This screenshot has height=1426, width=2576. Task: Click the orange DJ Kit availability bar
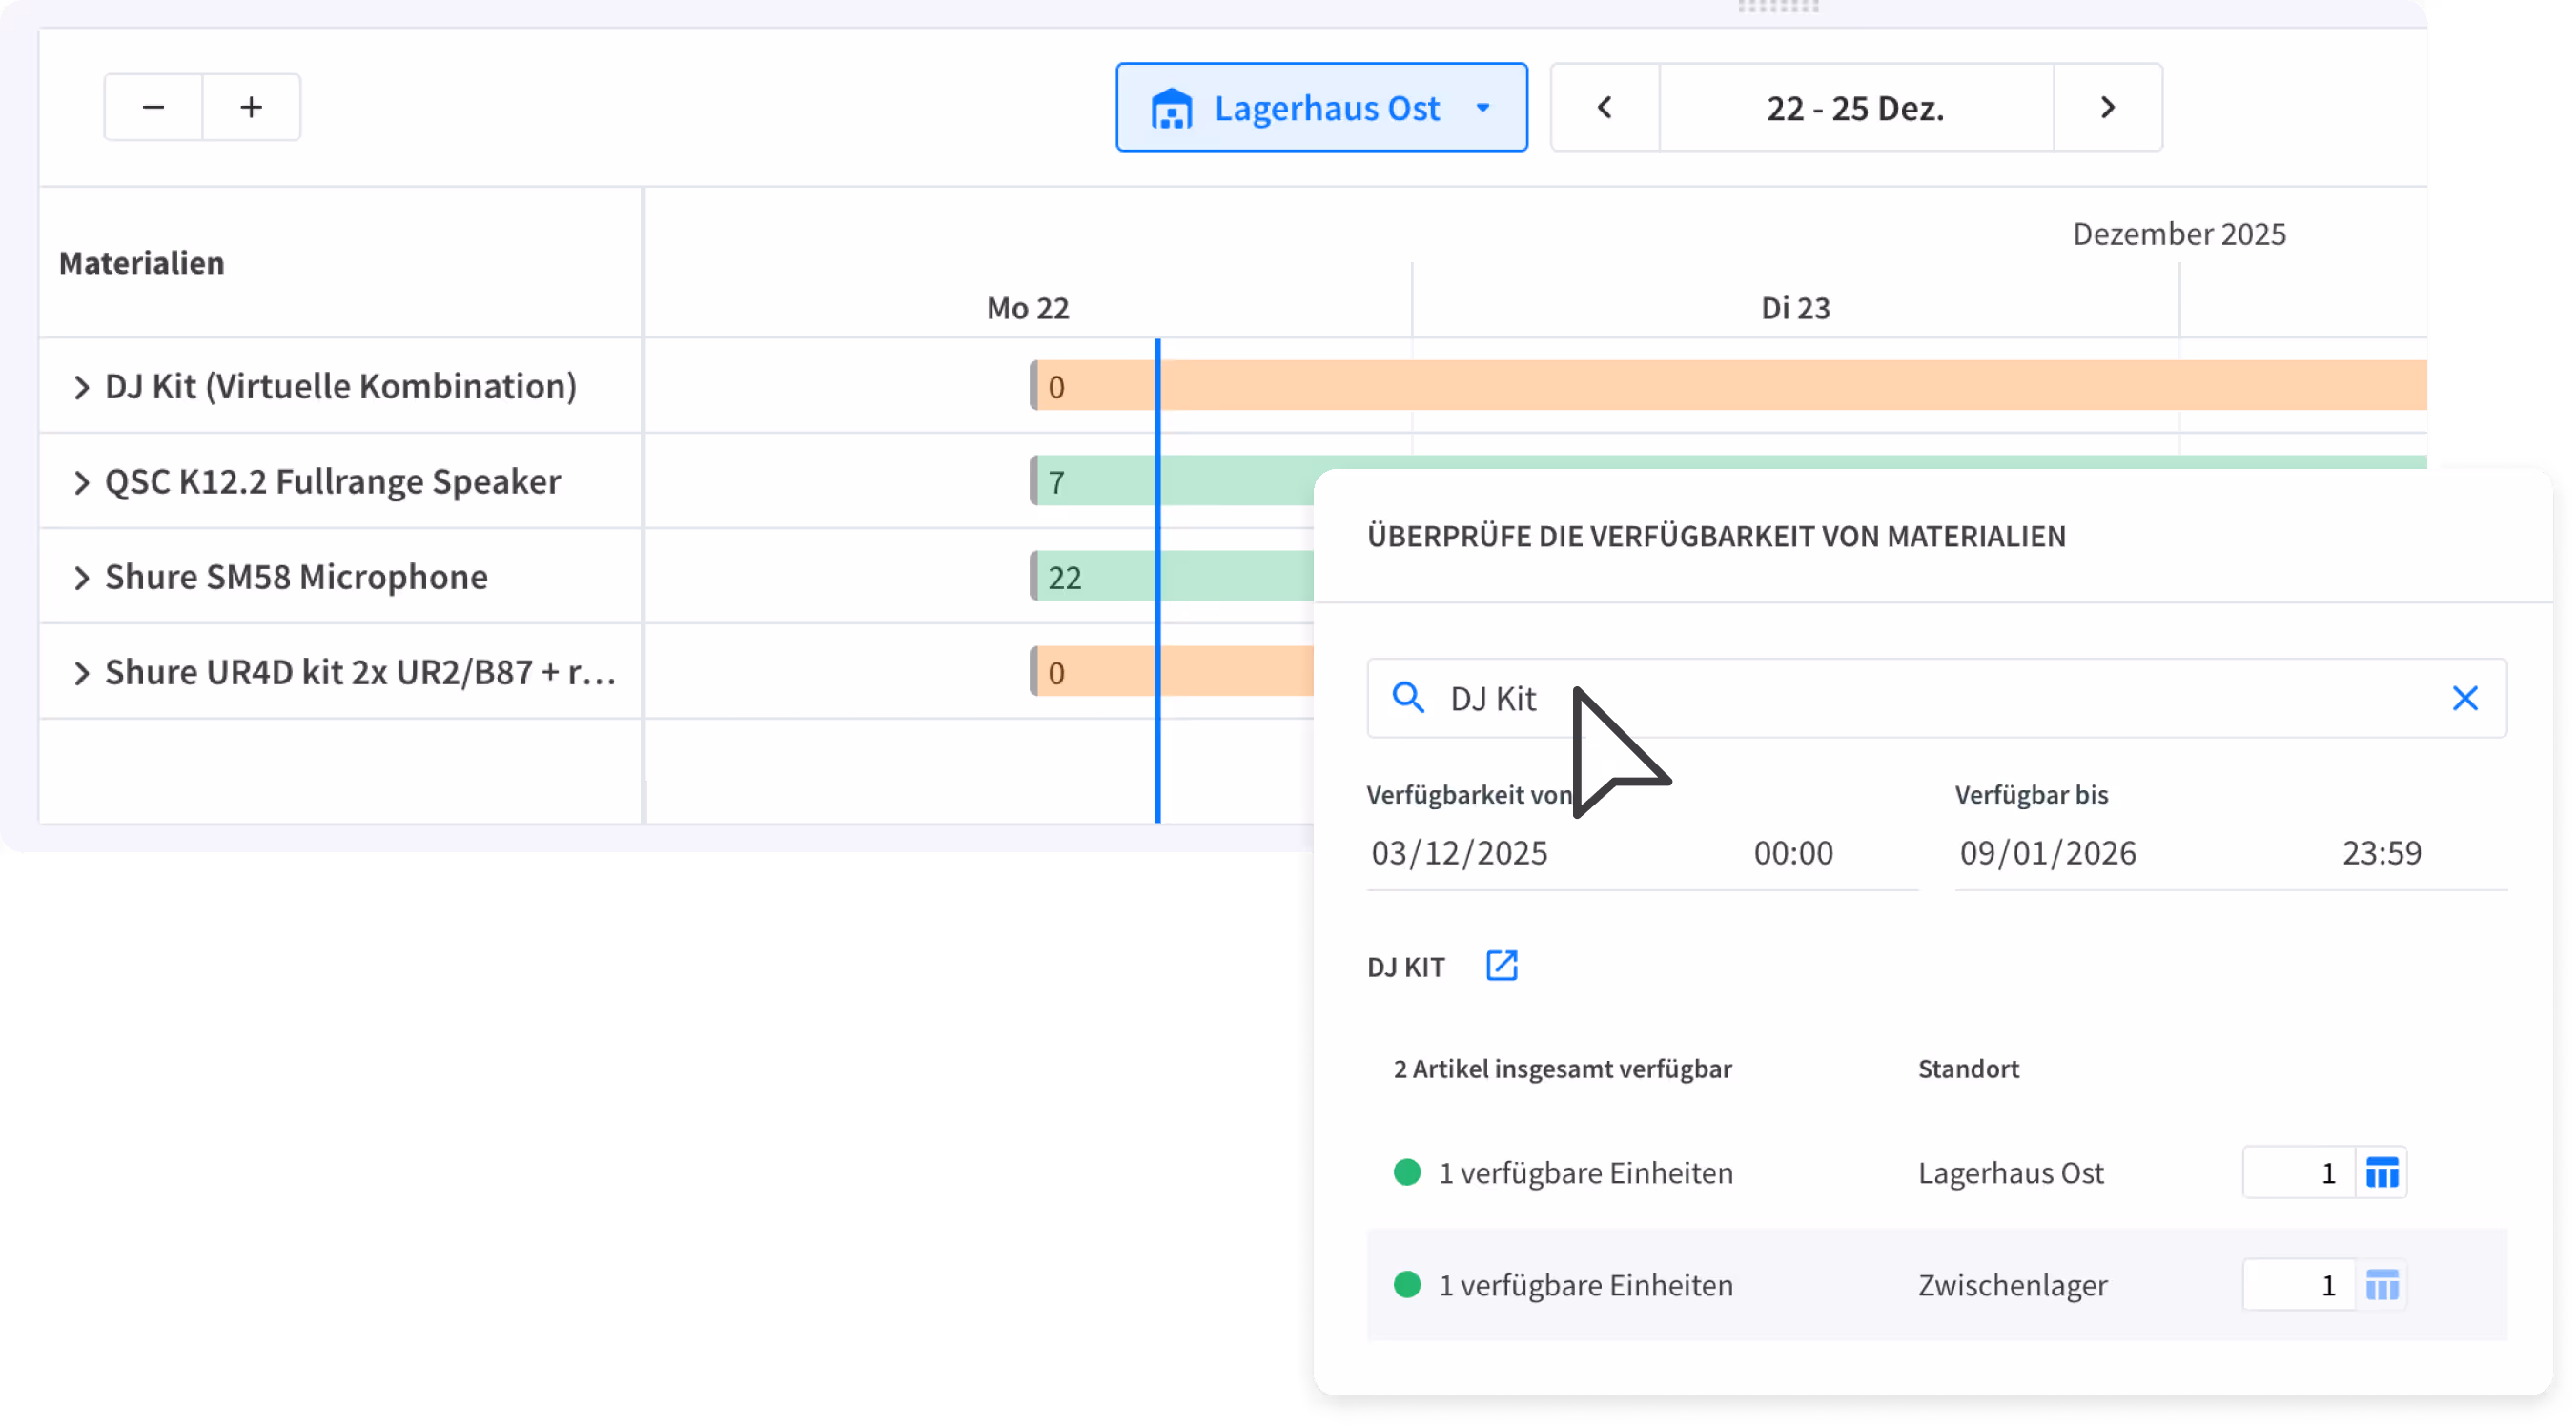[1700, 386]
